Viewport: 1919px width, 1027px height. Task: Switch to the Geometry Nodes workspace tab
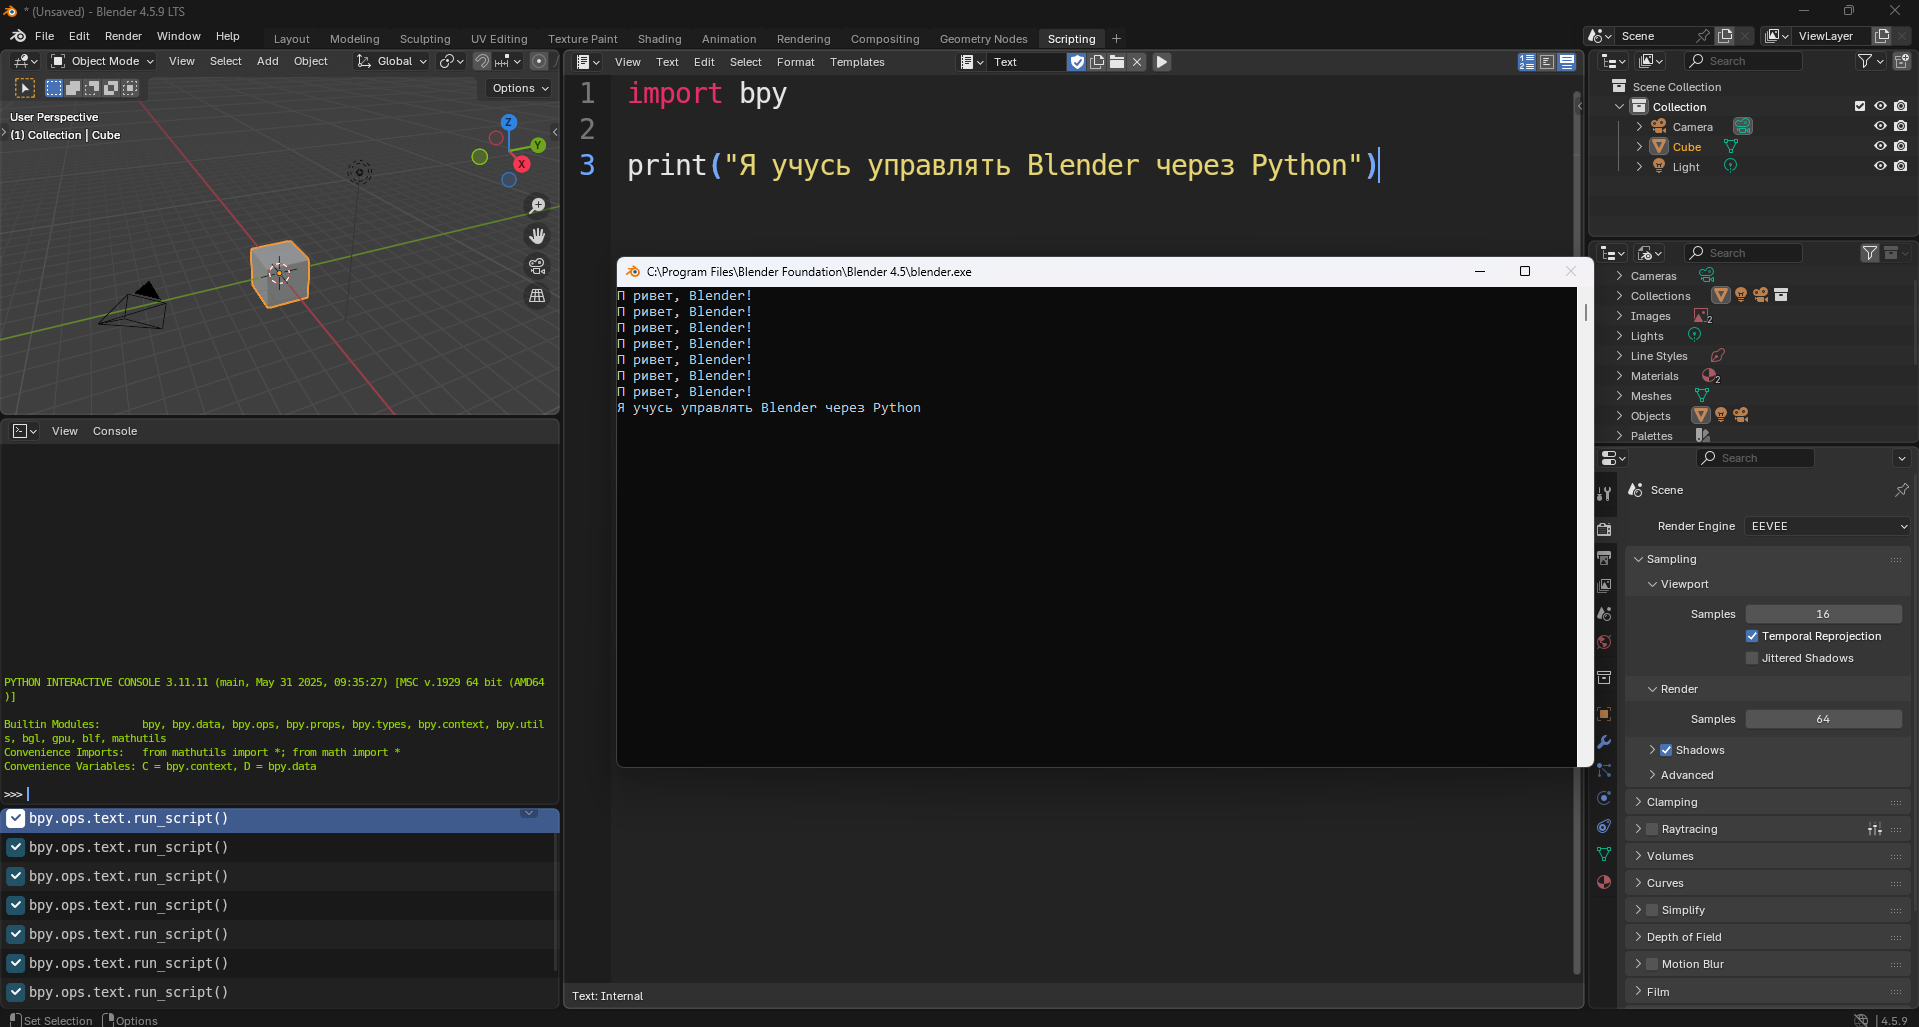pos(983,39)
